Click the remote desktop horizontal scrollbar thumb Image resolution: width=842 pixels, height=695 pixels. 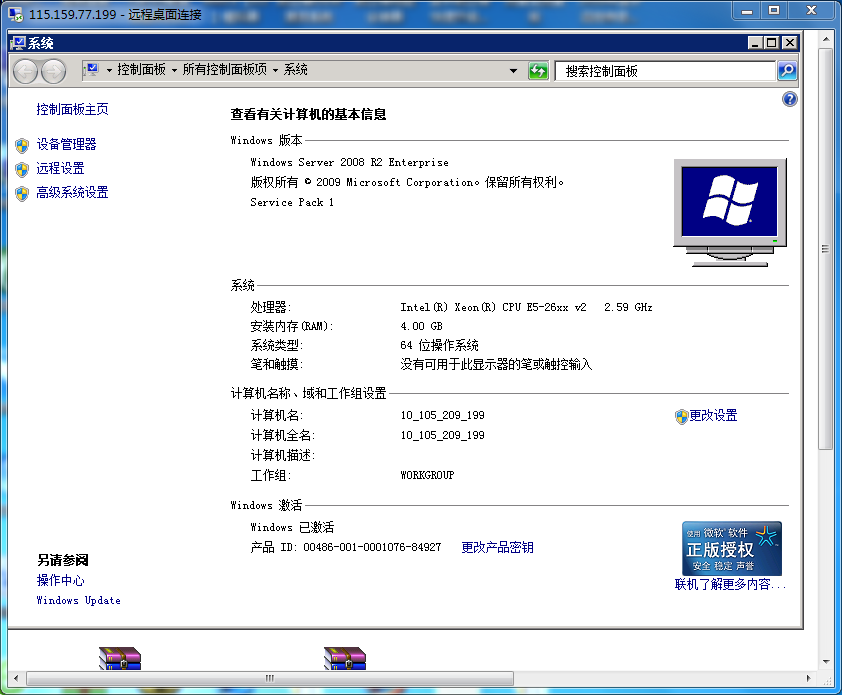click(270, 679)
